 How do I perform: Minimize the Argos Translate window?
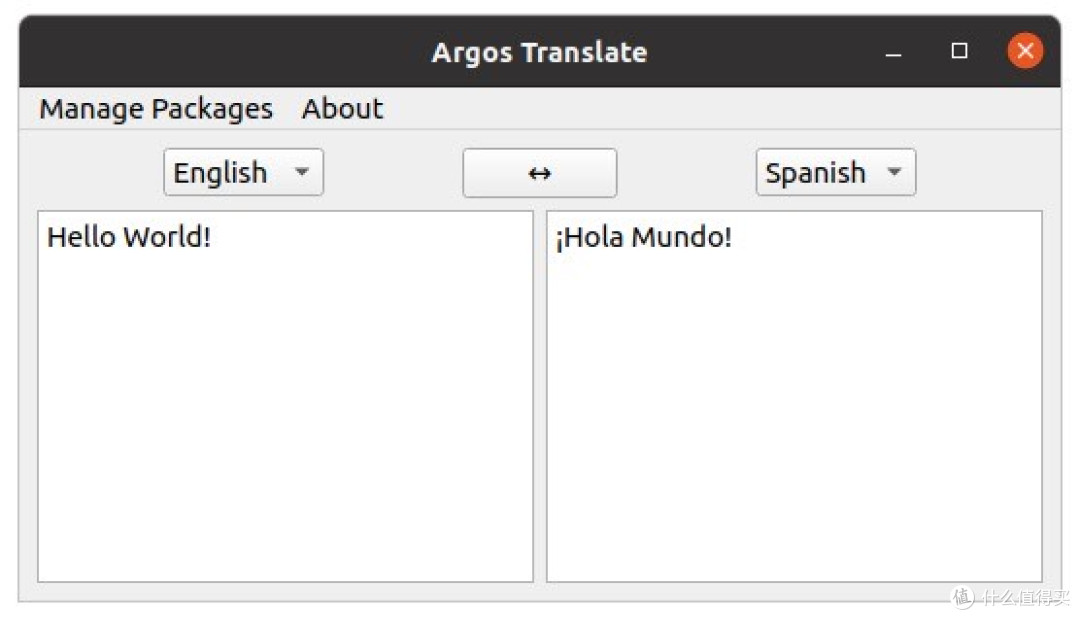893,52
